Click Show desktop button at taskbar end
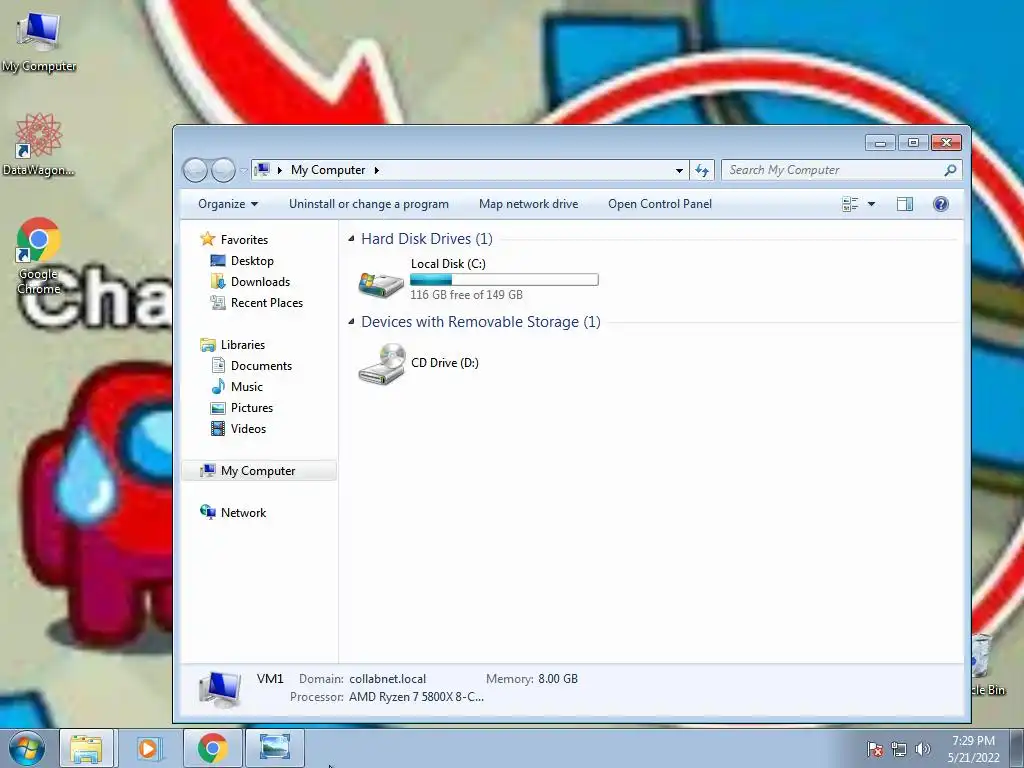The image size is (1024, 768). point(1017,749)
